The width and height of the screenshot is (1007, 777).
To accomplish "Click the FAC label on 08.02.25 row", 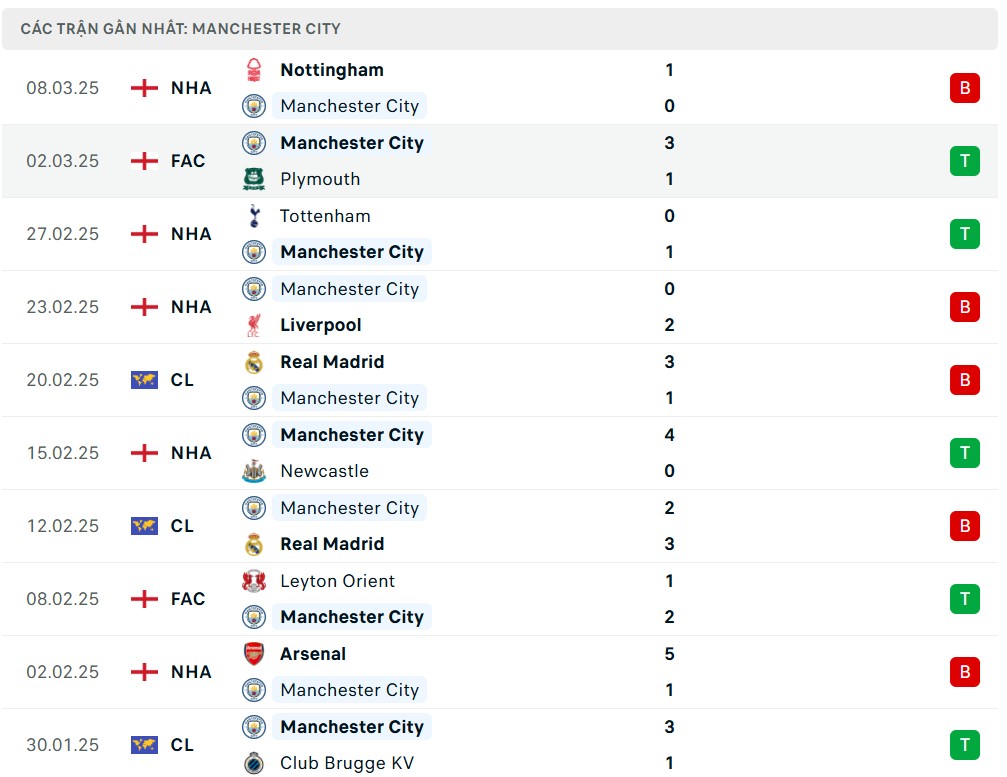I will tap(188, 599).
